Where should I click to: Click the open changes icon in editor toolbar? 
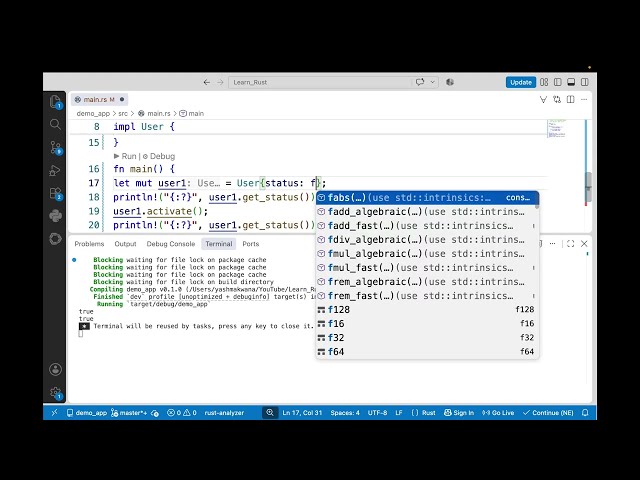(557, 99)
